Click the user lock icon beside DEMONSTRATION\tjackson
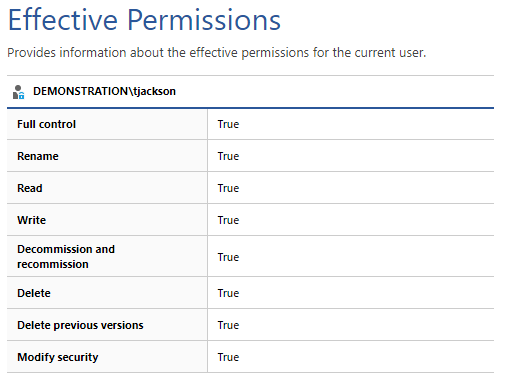 click(18, 92)
